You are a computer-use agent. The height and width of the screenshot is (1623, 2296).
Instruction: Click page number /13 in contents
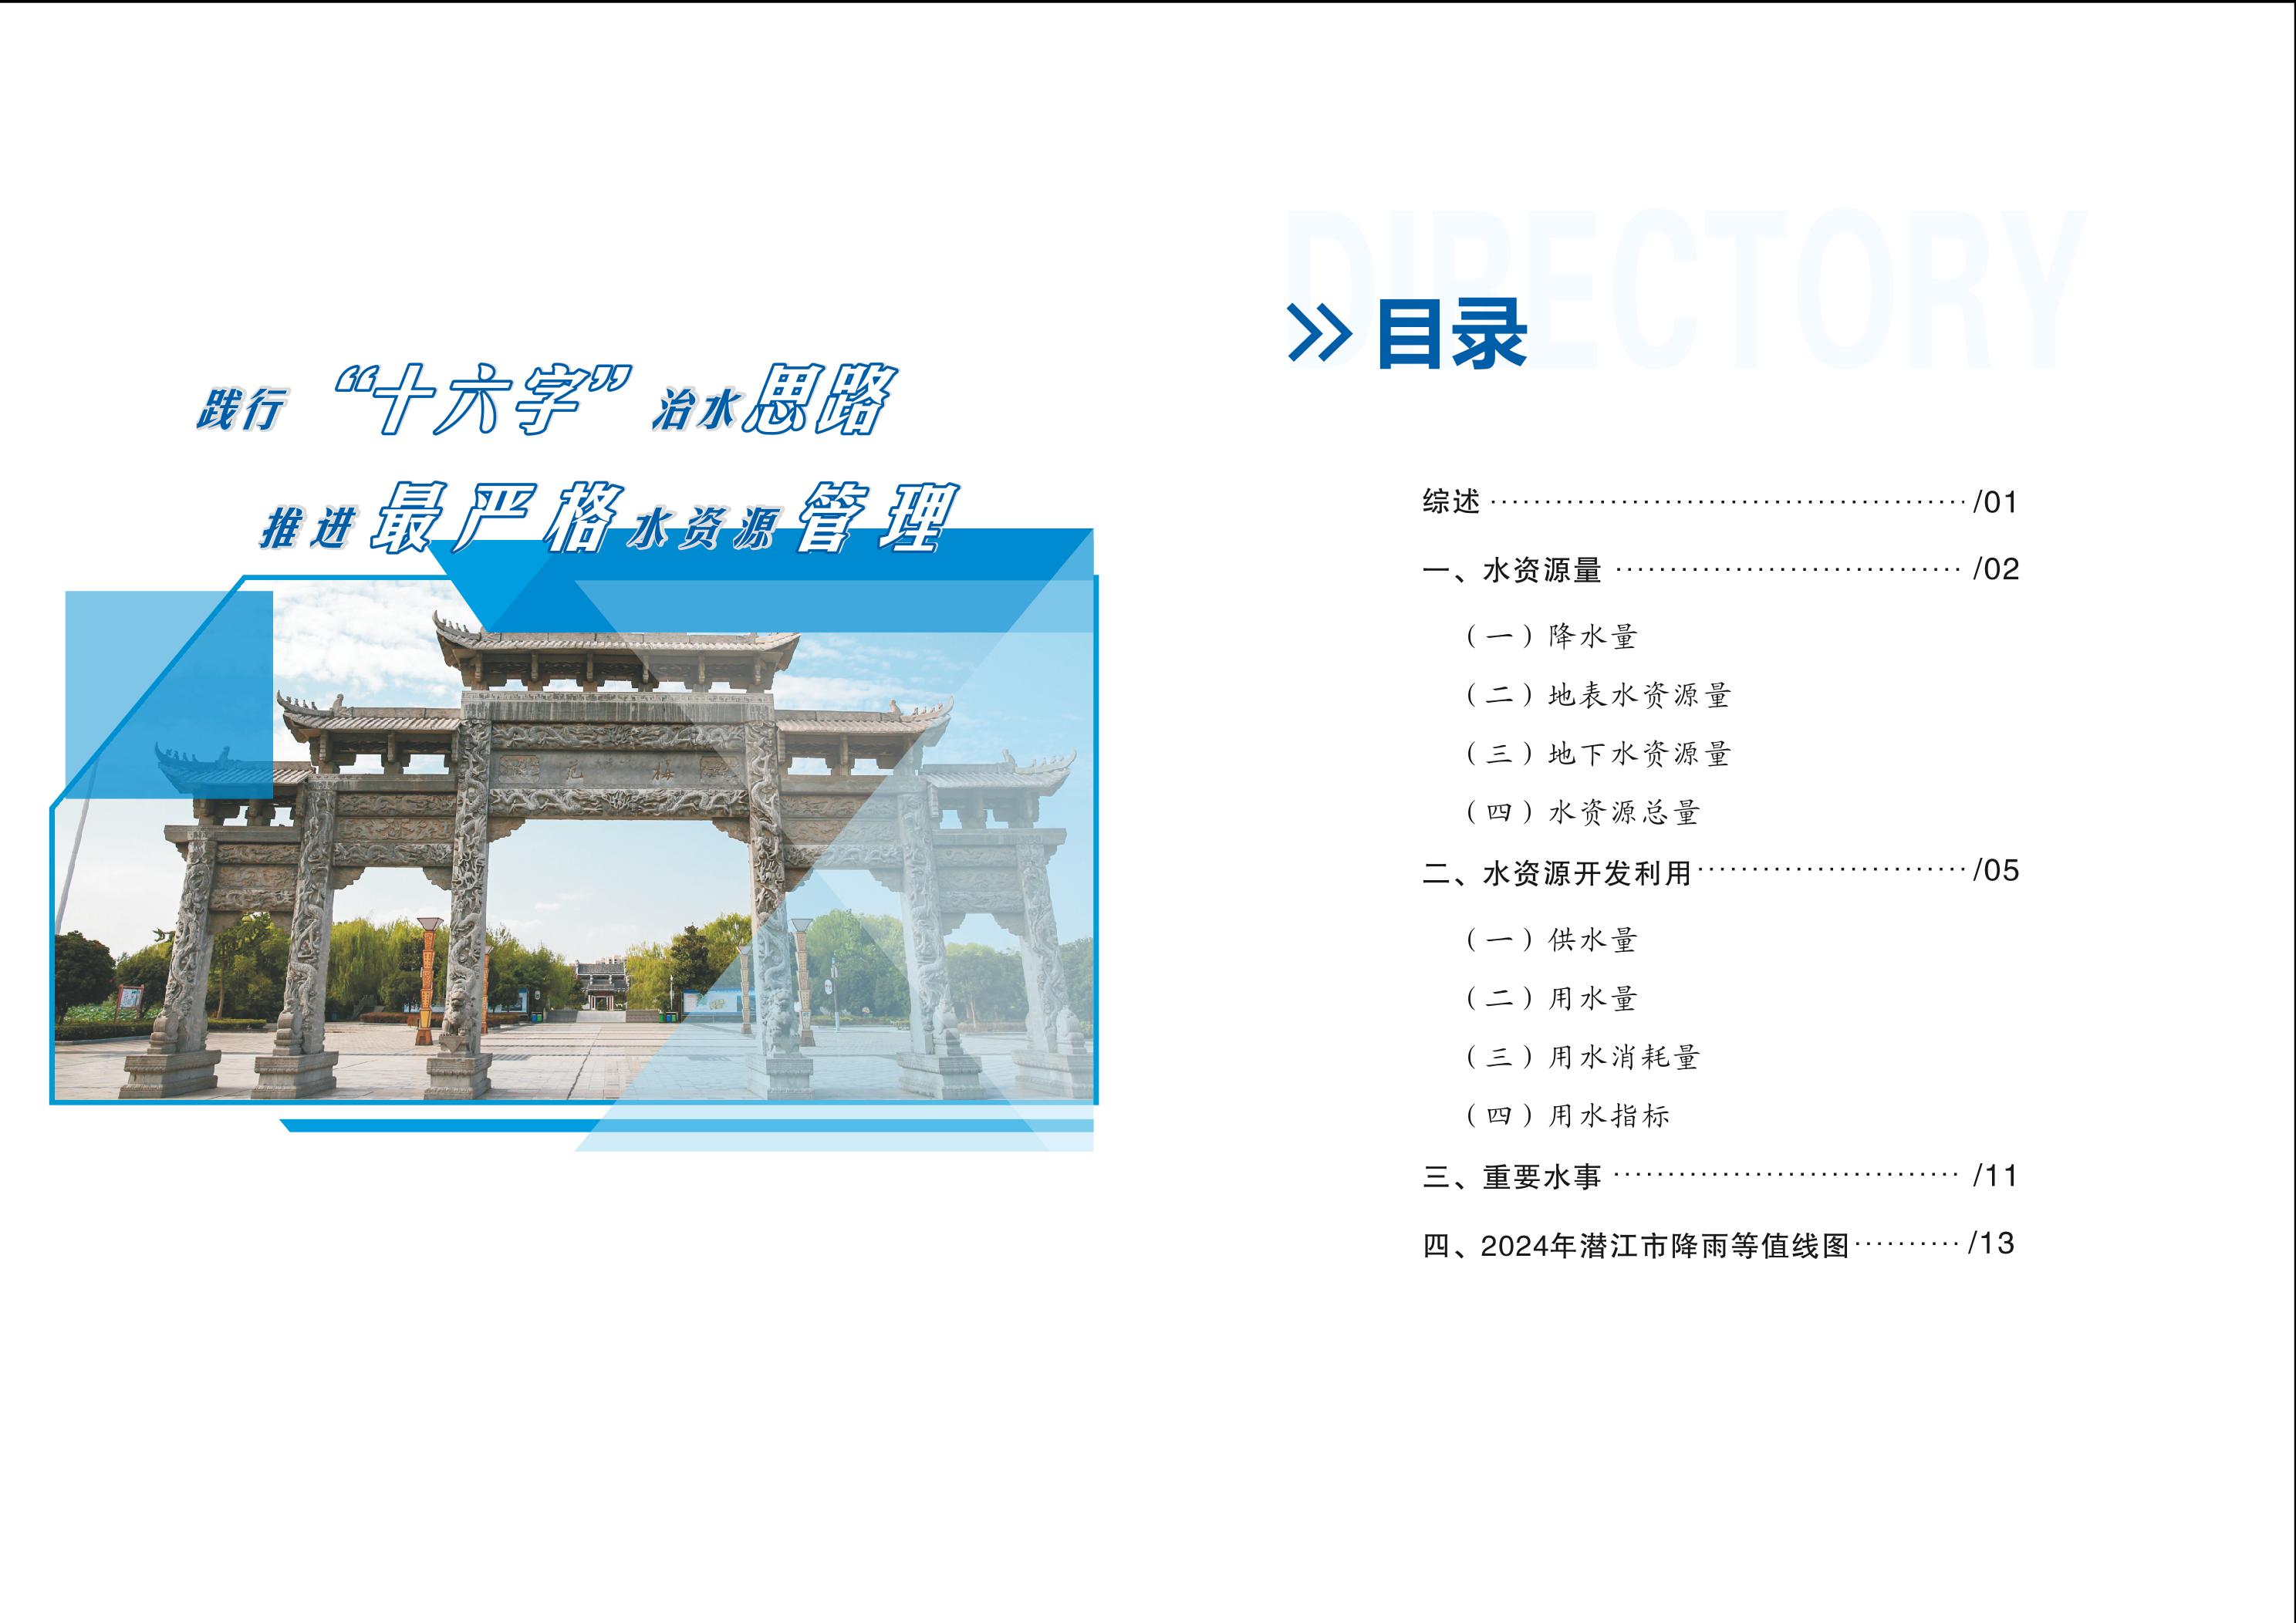1990,1243
